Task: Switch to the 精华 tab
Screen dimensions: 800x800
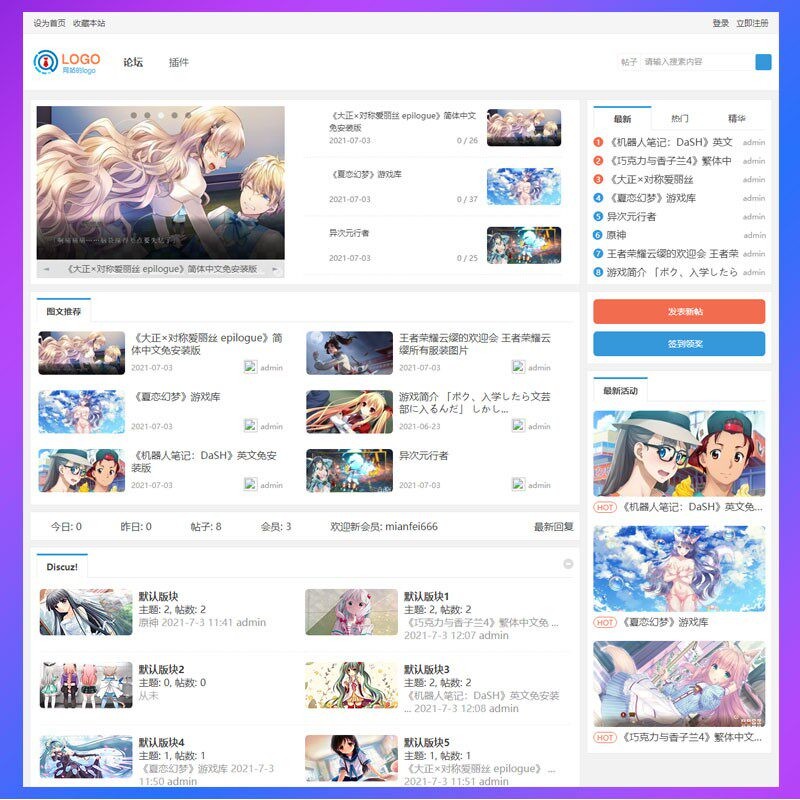Action: [736, 118]
